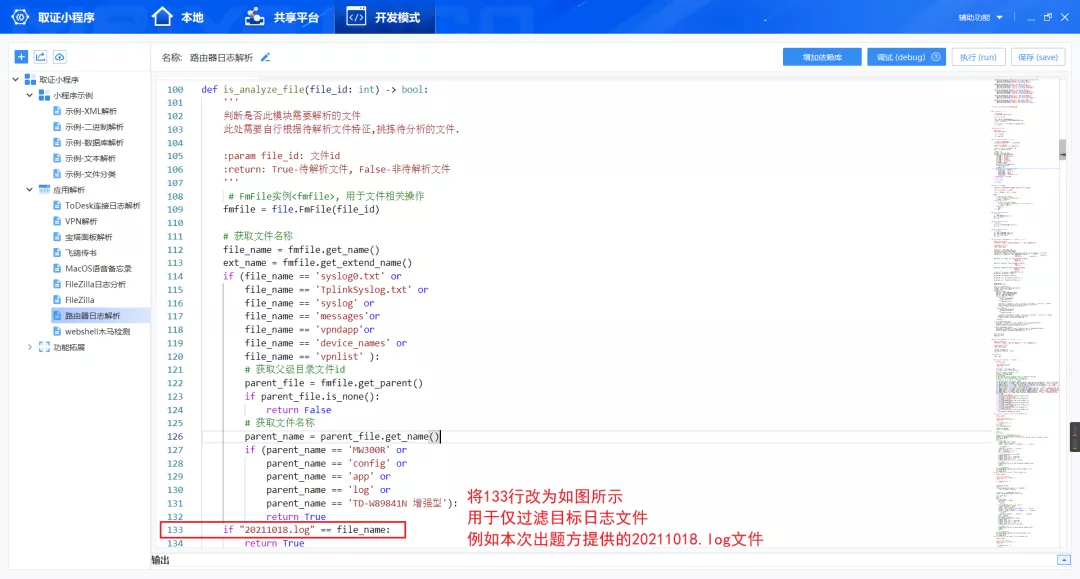1080x579 pixels.
Task: Click the 取证小程序 logo icon
Action: [21, 17]
